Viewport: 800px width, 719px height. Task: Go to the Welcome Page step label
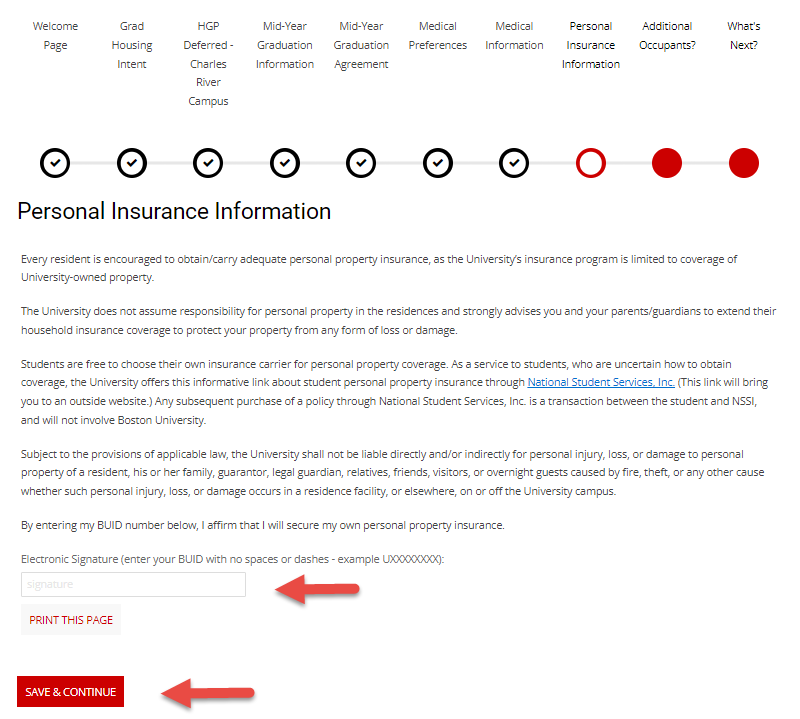(x=55, y=36)
